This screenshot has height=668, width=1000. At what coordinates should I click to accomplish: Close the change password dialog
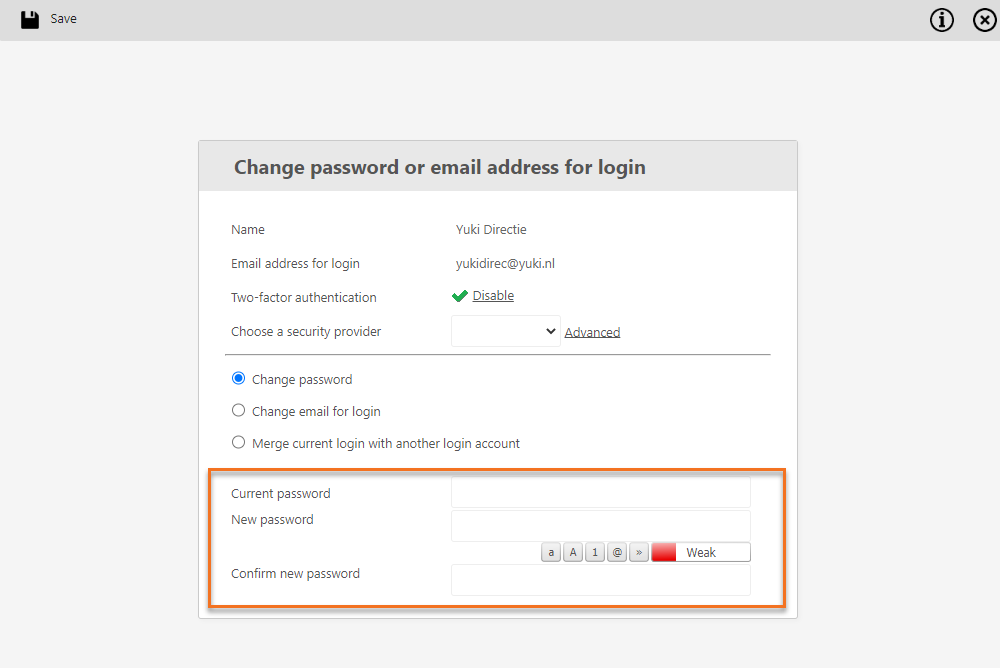984,19
